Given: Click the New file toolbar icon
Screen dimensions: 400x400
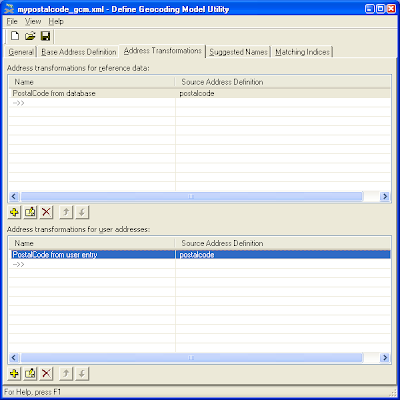Looking at the screenshot, I should (x=15, y=36).
